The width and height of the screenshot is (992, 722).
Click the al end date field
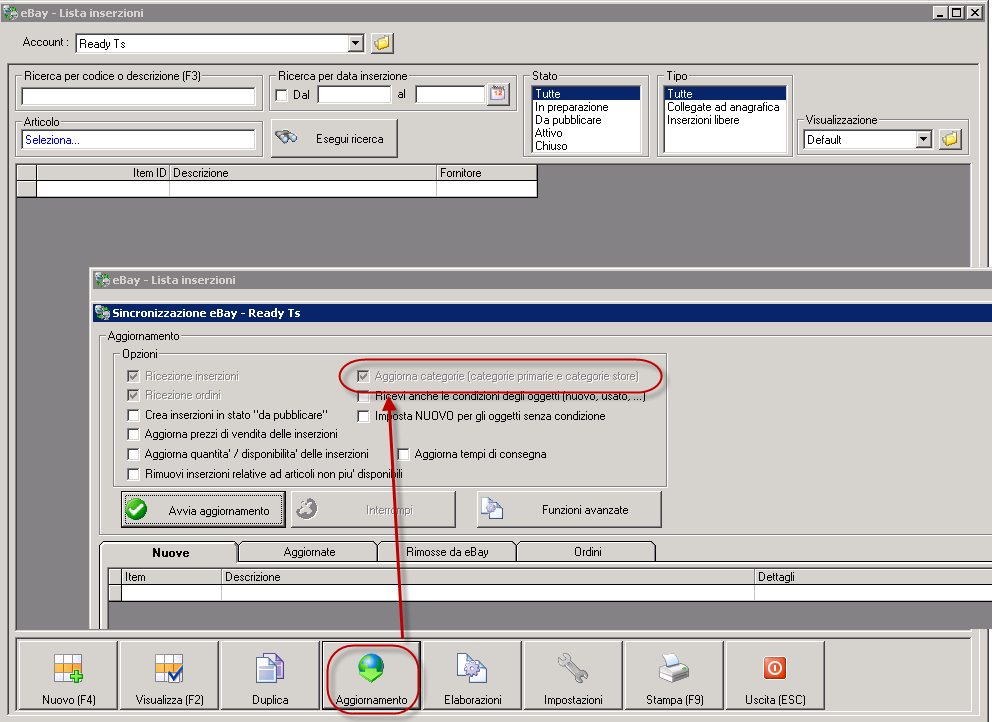pyautogui.click(x=450, y=94)
